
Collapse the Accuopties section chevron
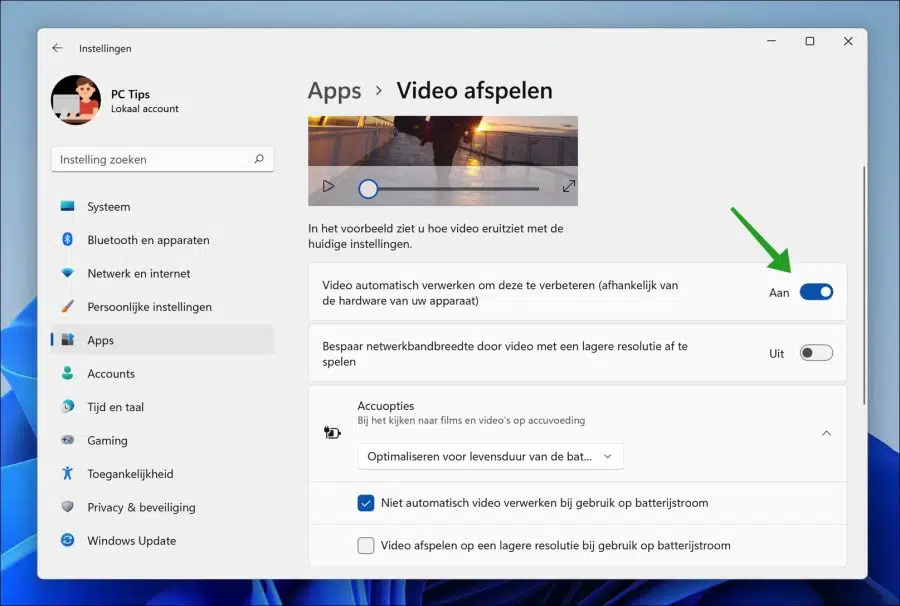click(x=826, y=433)
